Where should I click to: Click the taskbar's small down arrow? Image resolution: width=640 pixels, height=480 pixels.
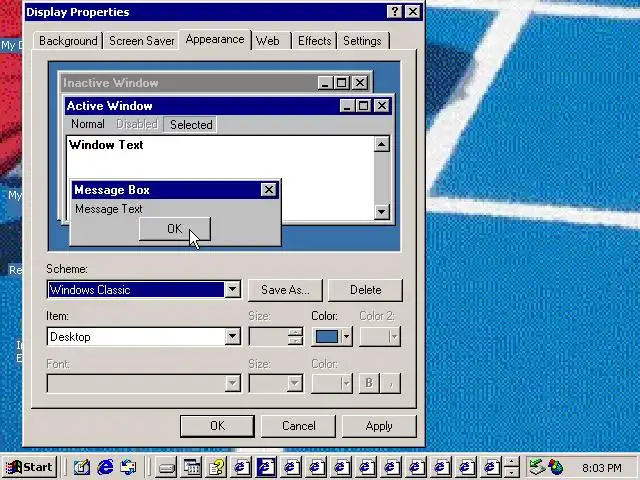(x=512, y=472)
